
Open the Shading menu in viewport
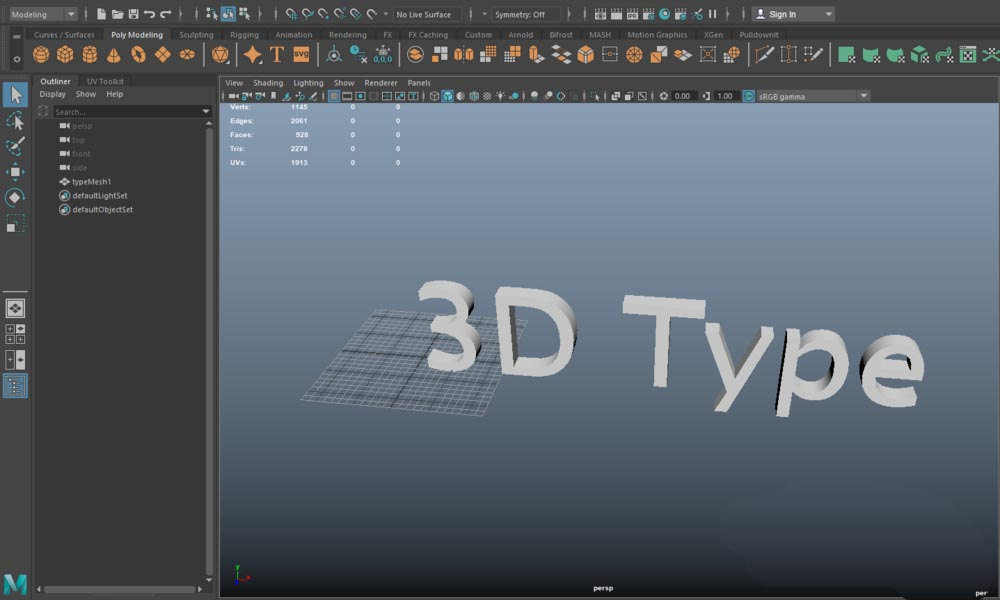point(268,83)
